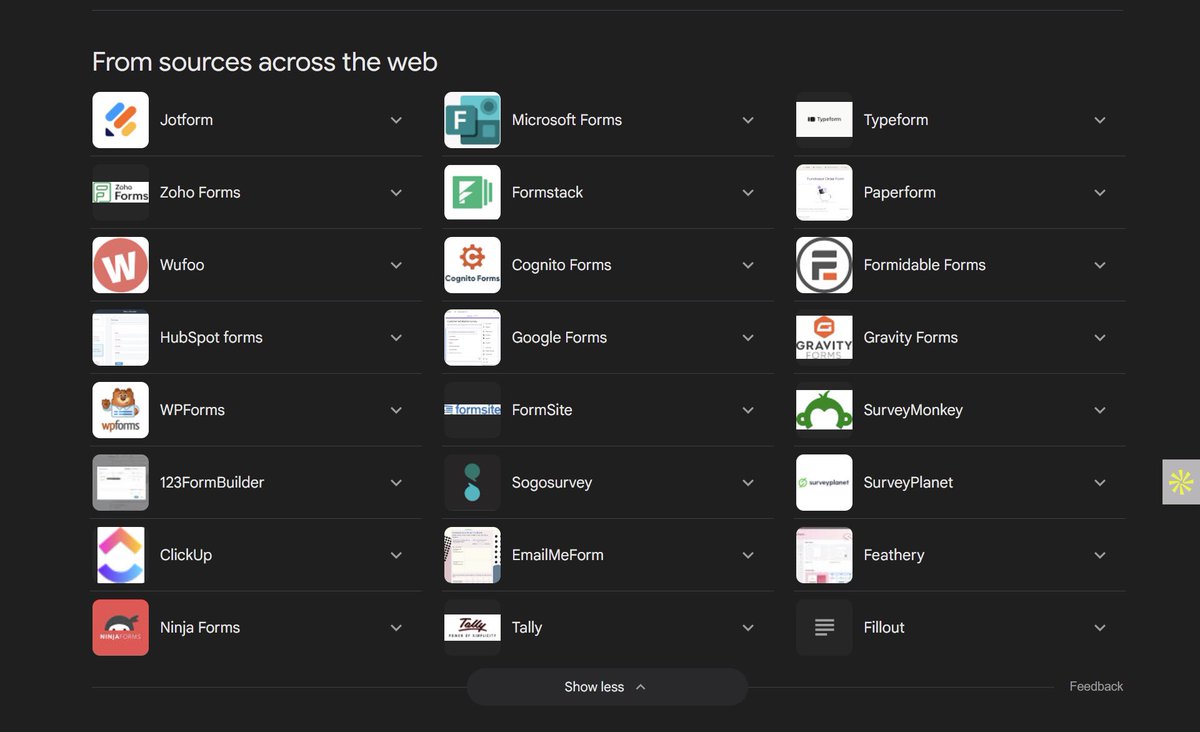Expand the Formstack row chevron
Viewport: 1200px width, 732px height.
pyautogui.click(x=748, y=192)
